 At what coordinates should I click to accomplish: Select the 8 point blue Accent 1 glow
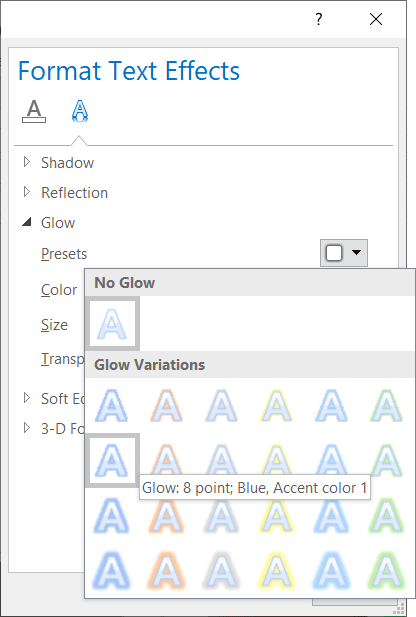point(113,461)
